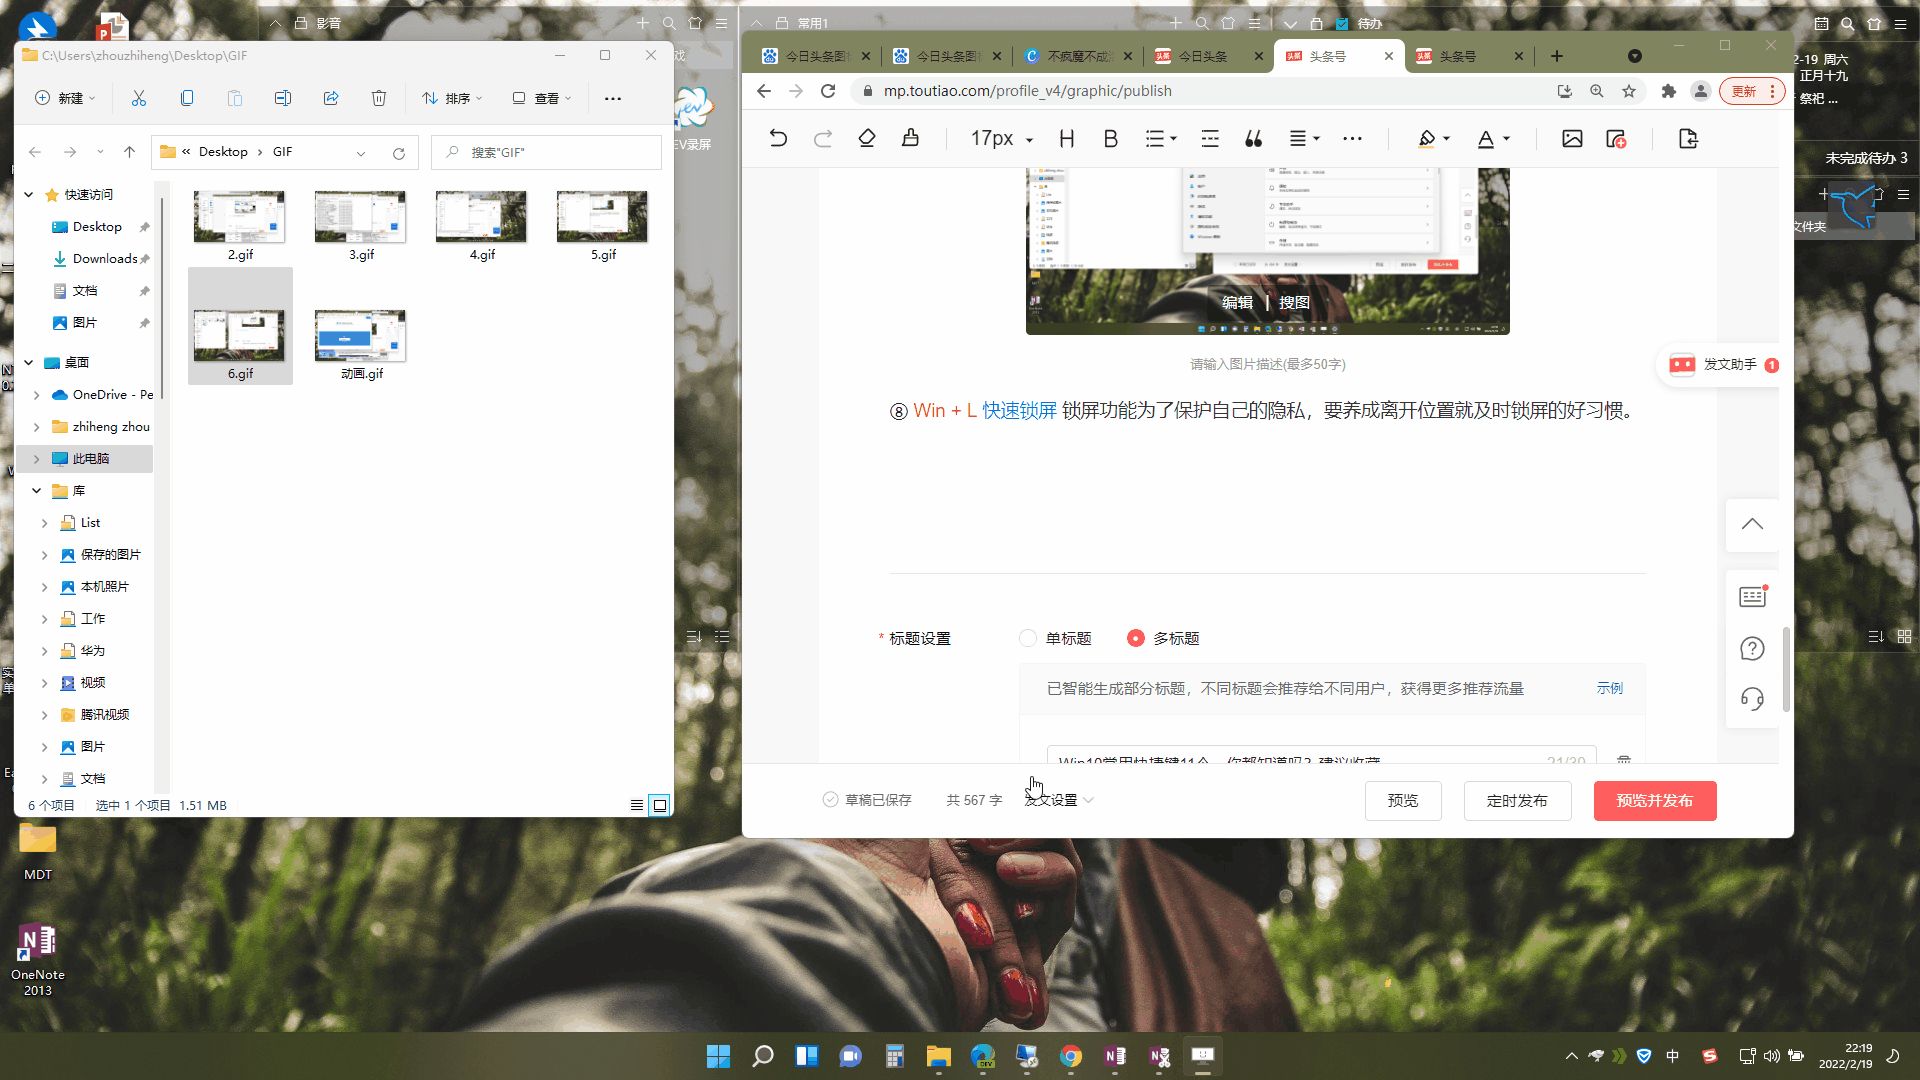Switch Explorer to large icons view toggle

coord(660,805)
